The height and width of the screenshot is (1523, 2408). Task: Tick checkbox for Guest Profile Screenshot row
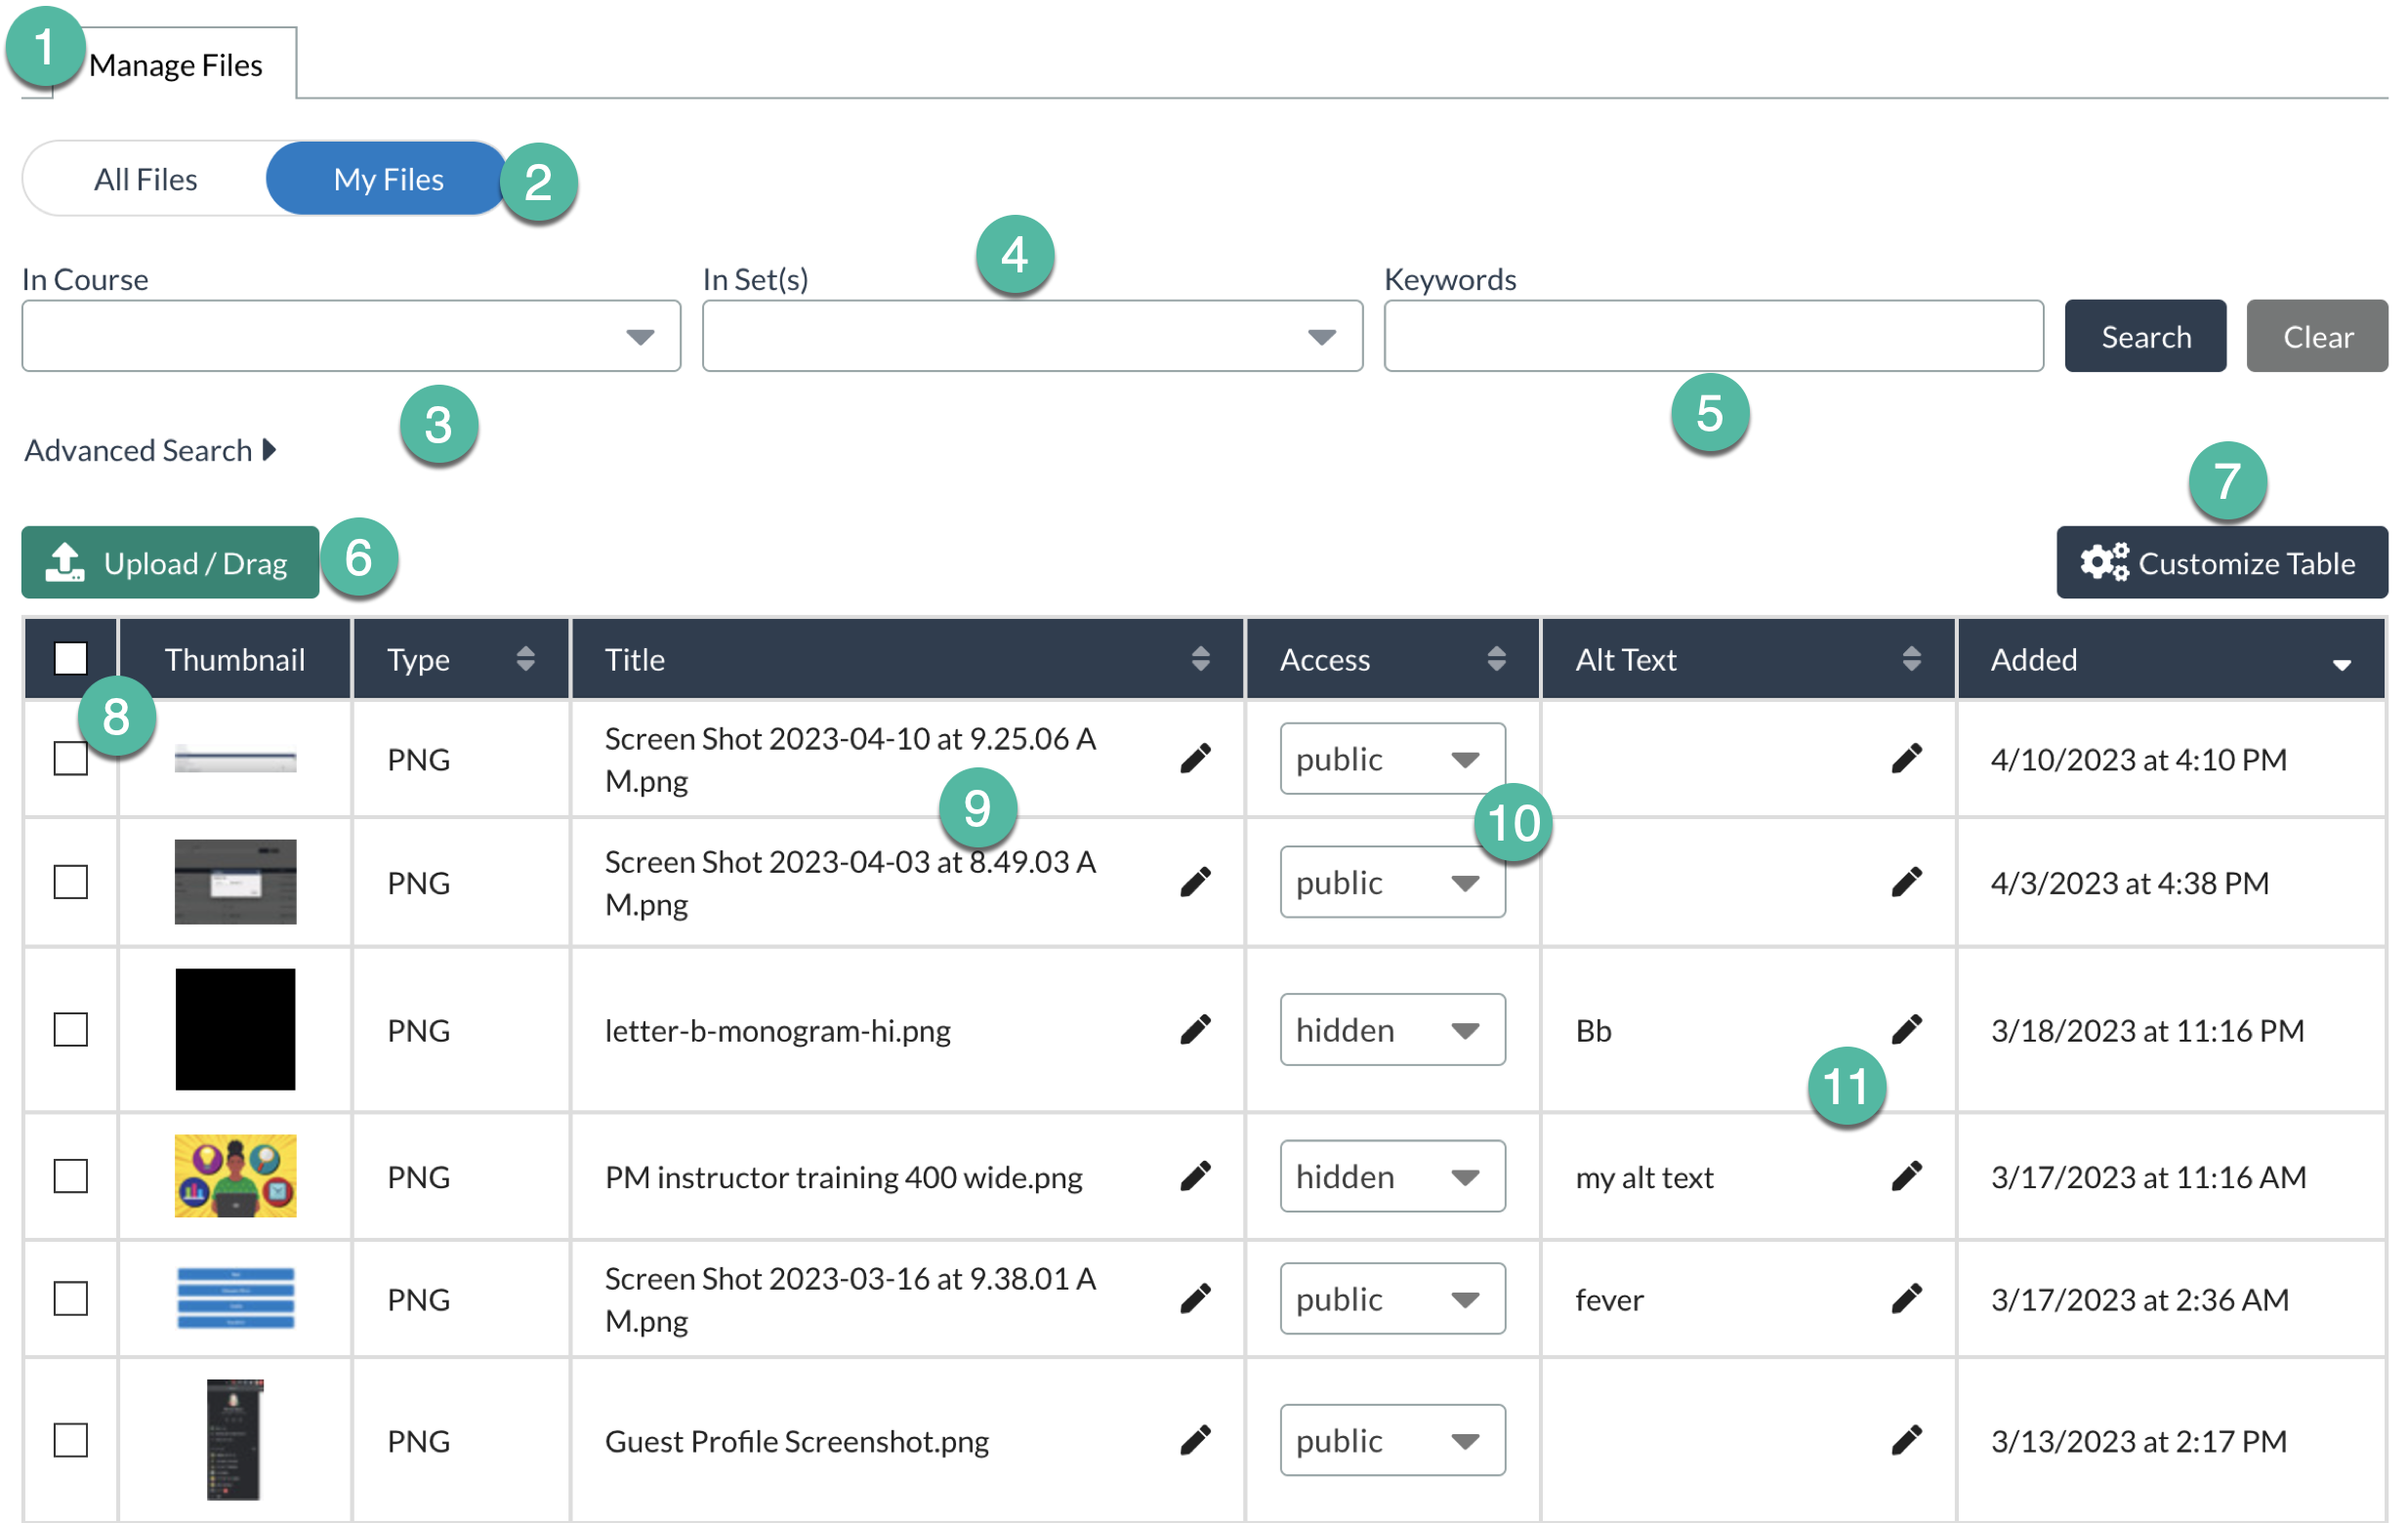(71, 1440)
